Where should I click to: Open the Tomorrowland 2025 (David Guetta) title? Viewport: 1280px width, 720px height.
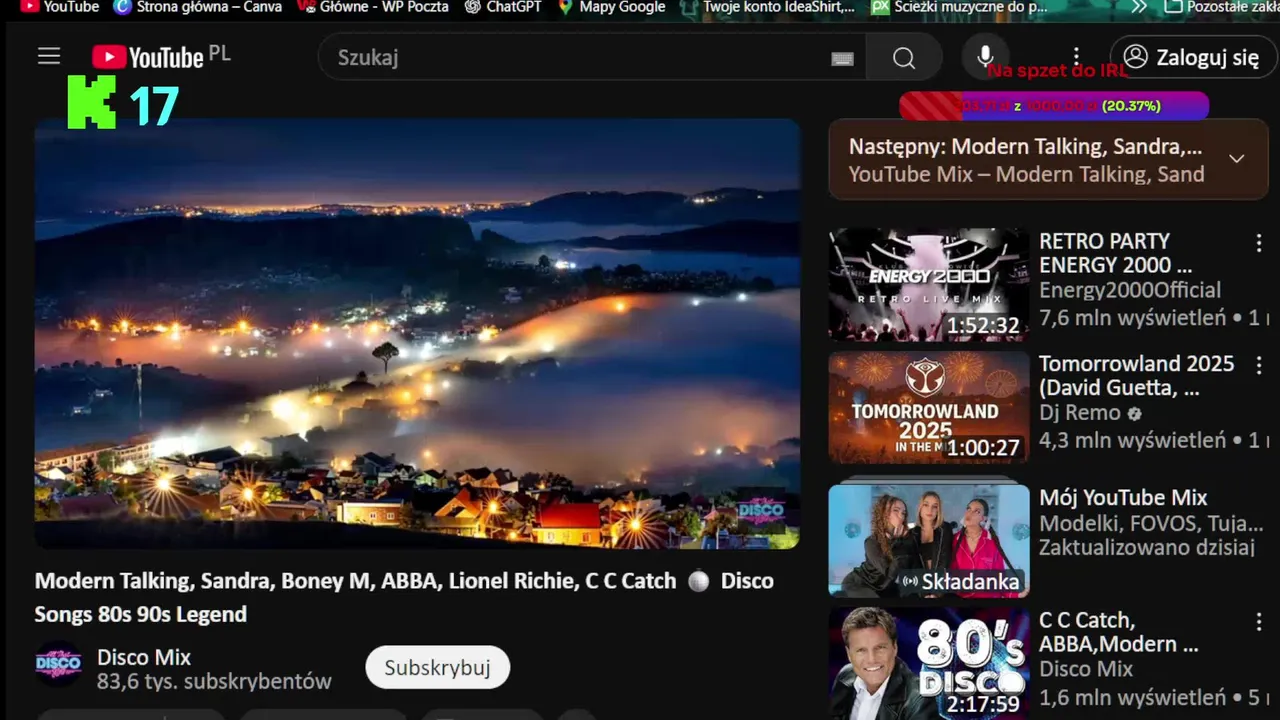[x=1137, y=376]
